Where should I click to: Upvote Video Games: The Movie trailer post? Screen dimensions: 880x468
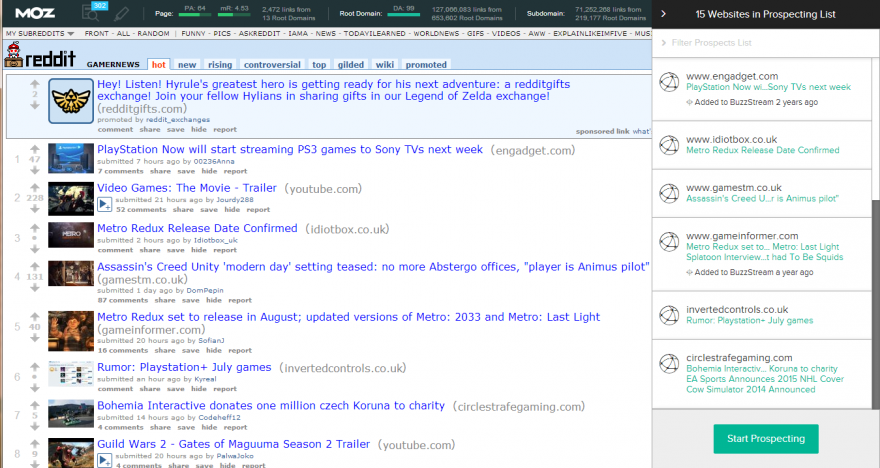(x=35, y=187)
